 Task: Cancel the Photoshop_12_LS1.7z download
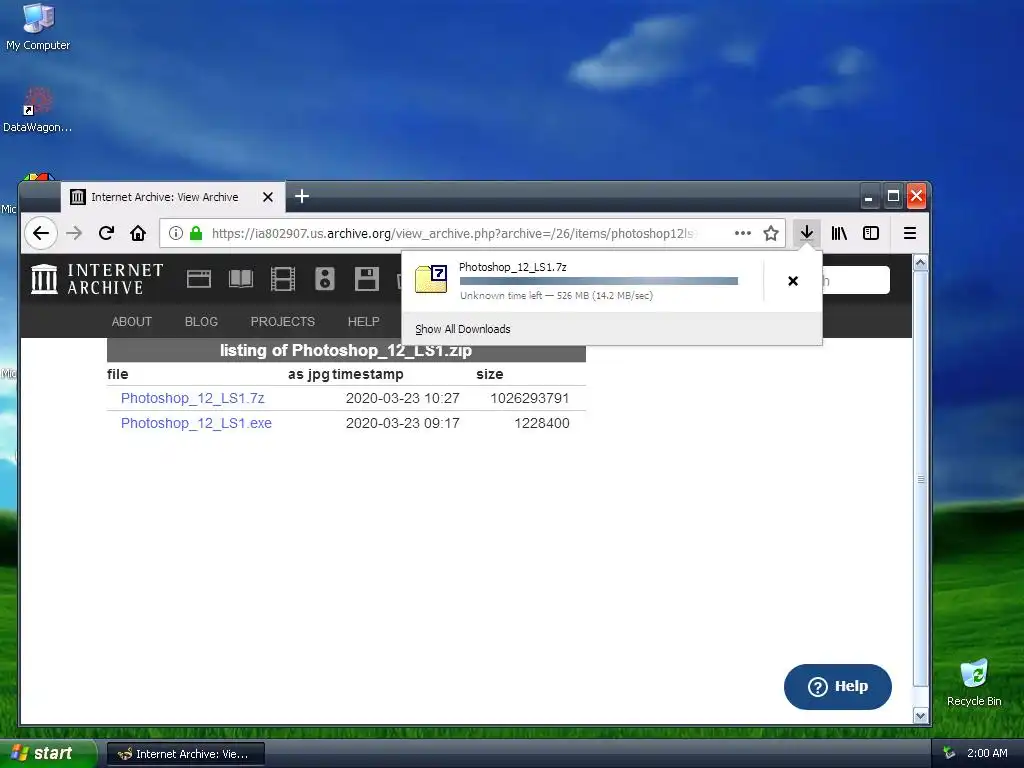[x=793, y=281]
